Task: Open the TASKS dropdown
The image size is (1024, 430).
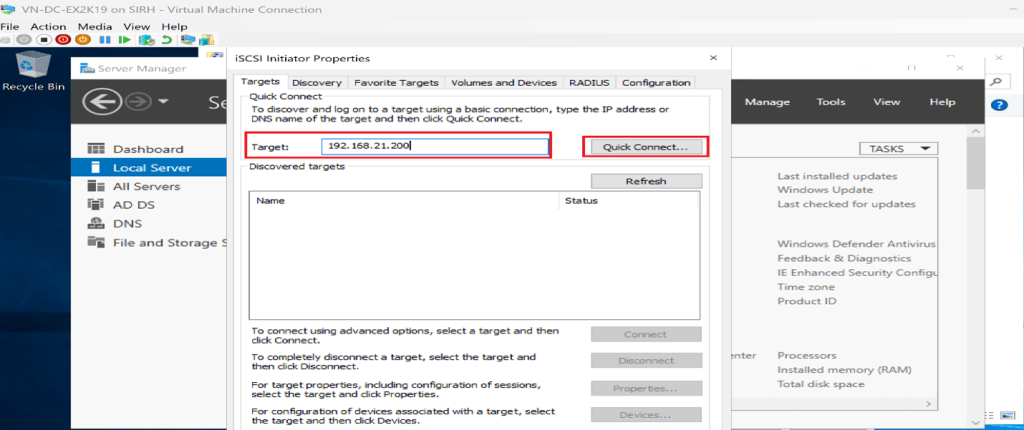Action: click(x=899, y=148)
